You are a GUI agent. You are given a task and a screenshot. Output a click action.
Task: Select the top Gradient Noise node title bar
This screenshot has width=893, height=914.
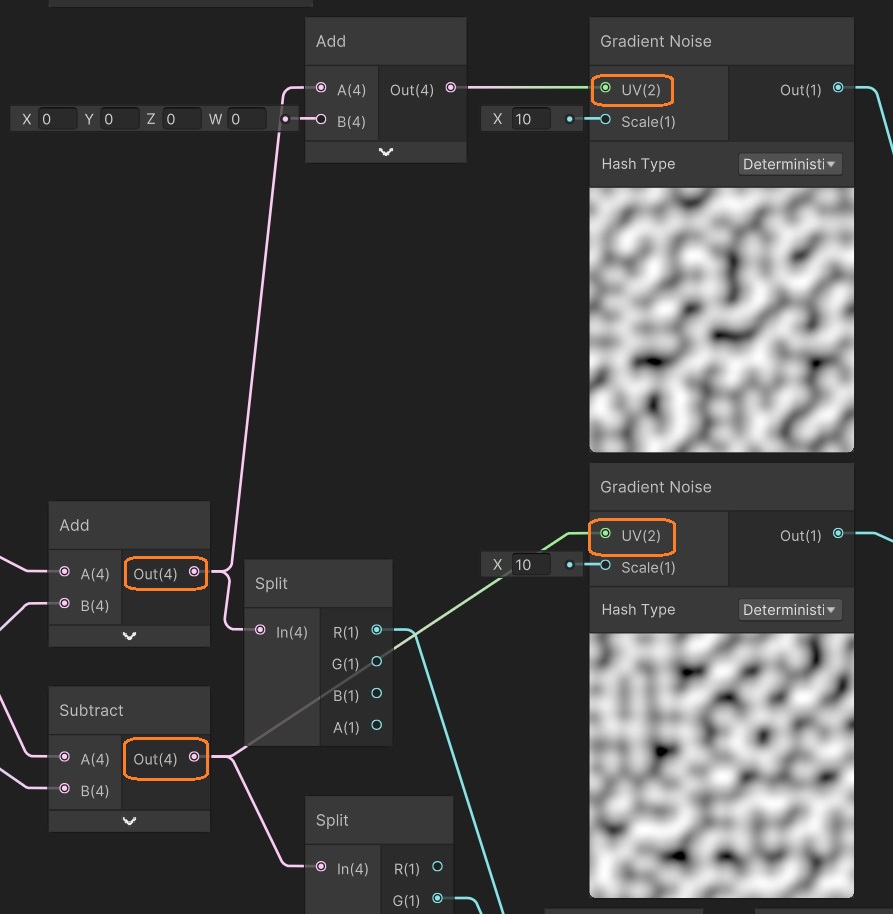(x=656, y=41)
